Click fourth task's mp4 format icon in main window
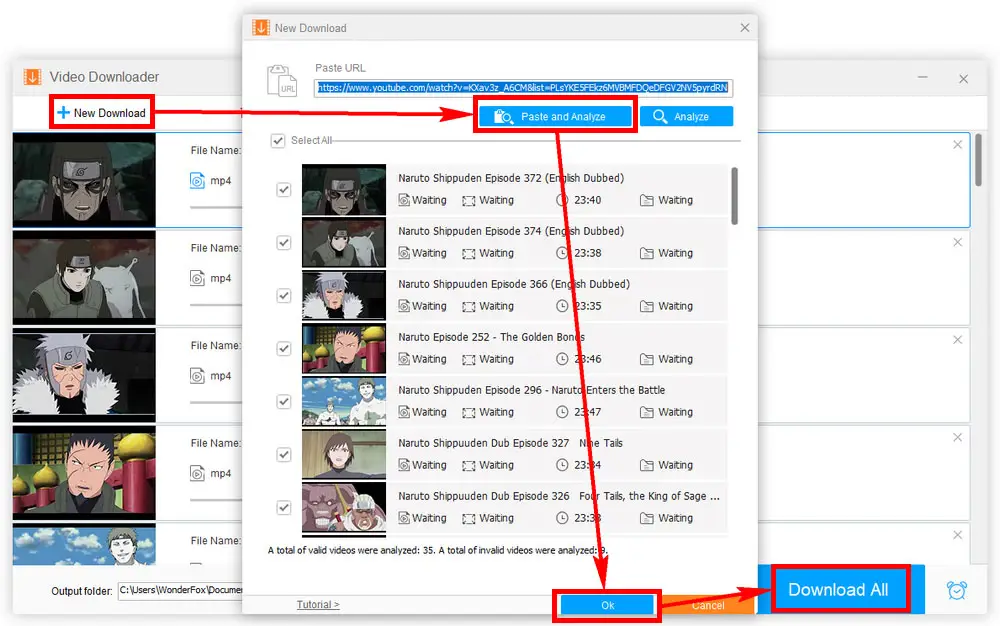1000x626 pixels. pyautogui.click(x=197, y=473)
